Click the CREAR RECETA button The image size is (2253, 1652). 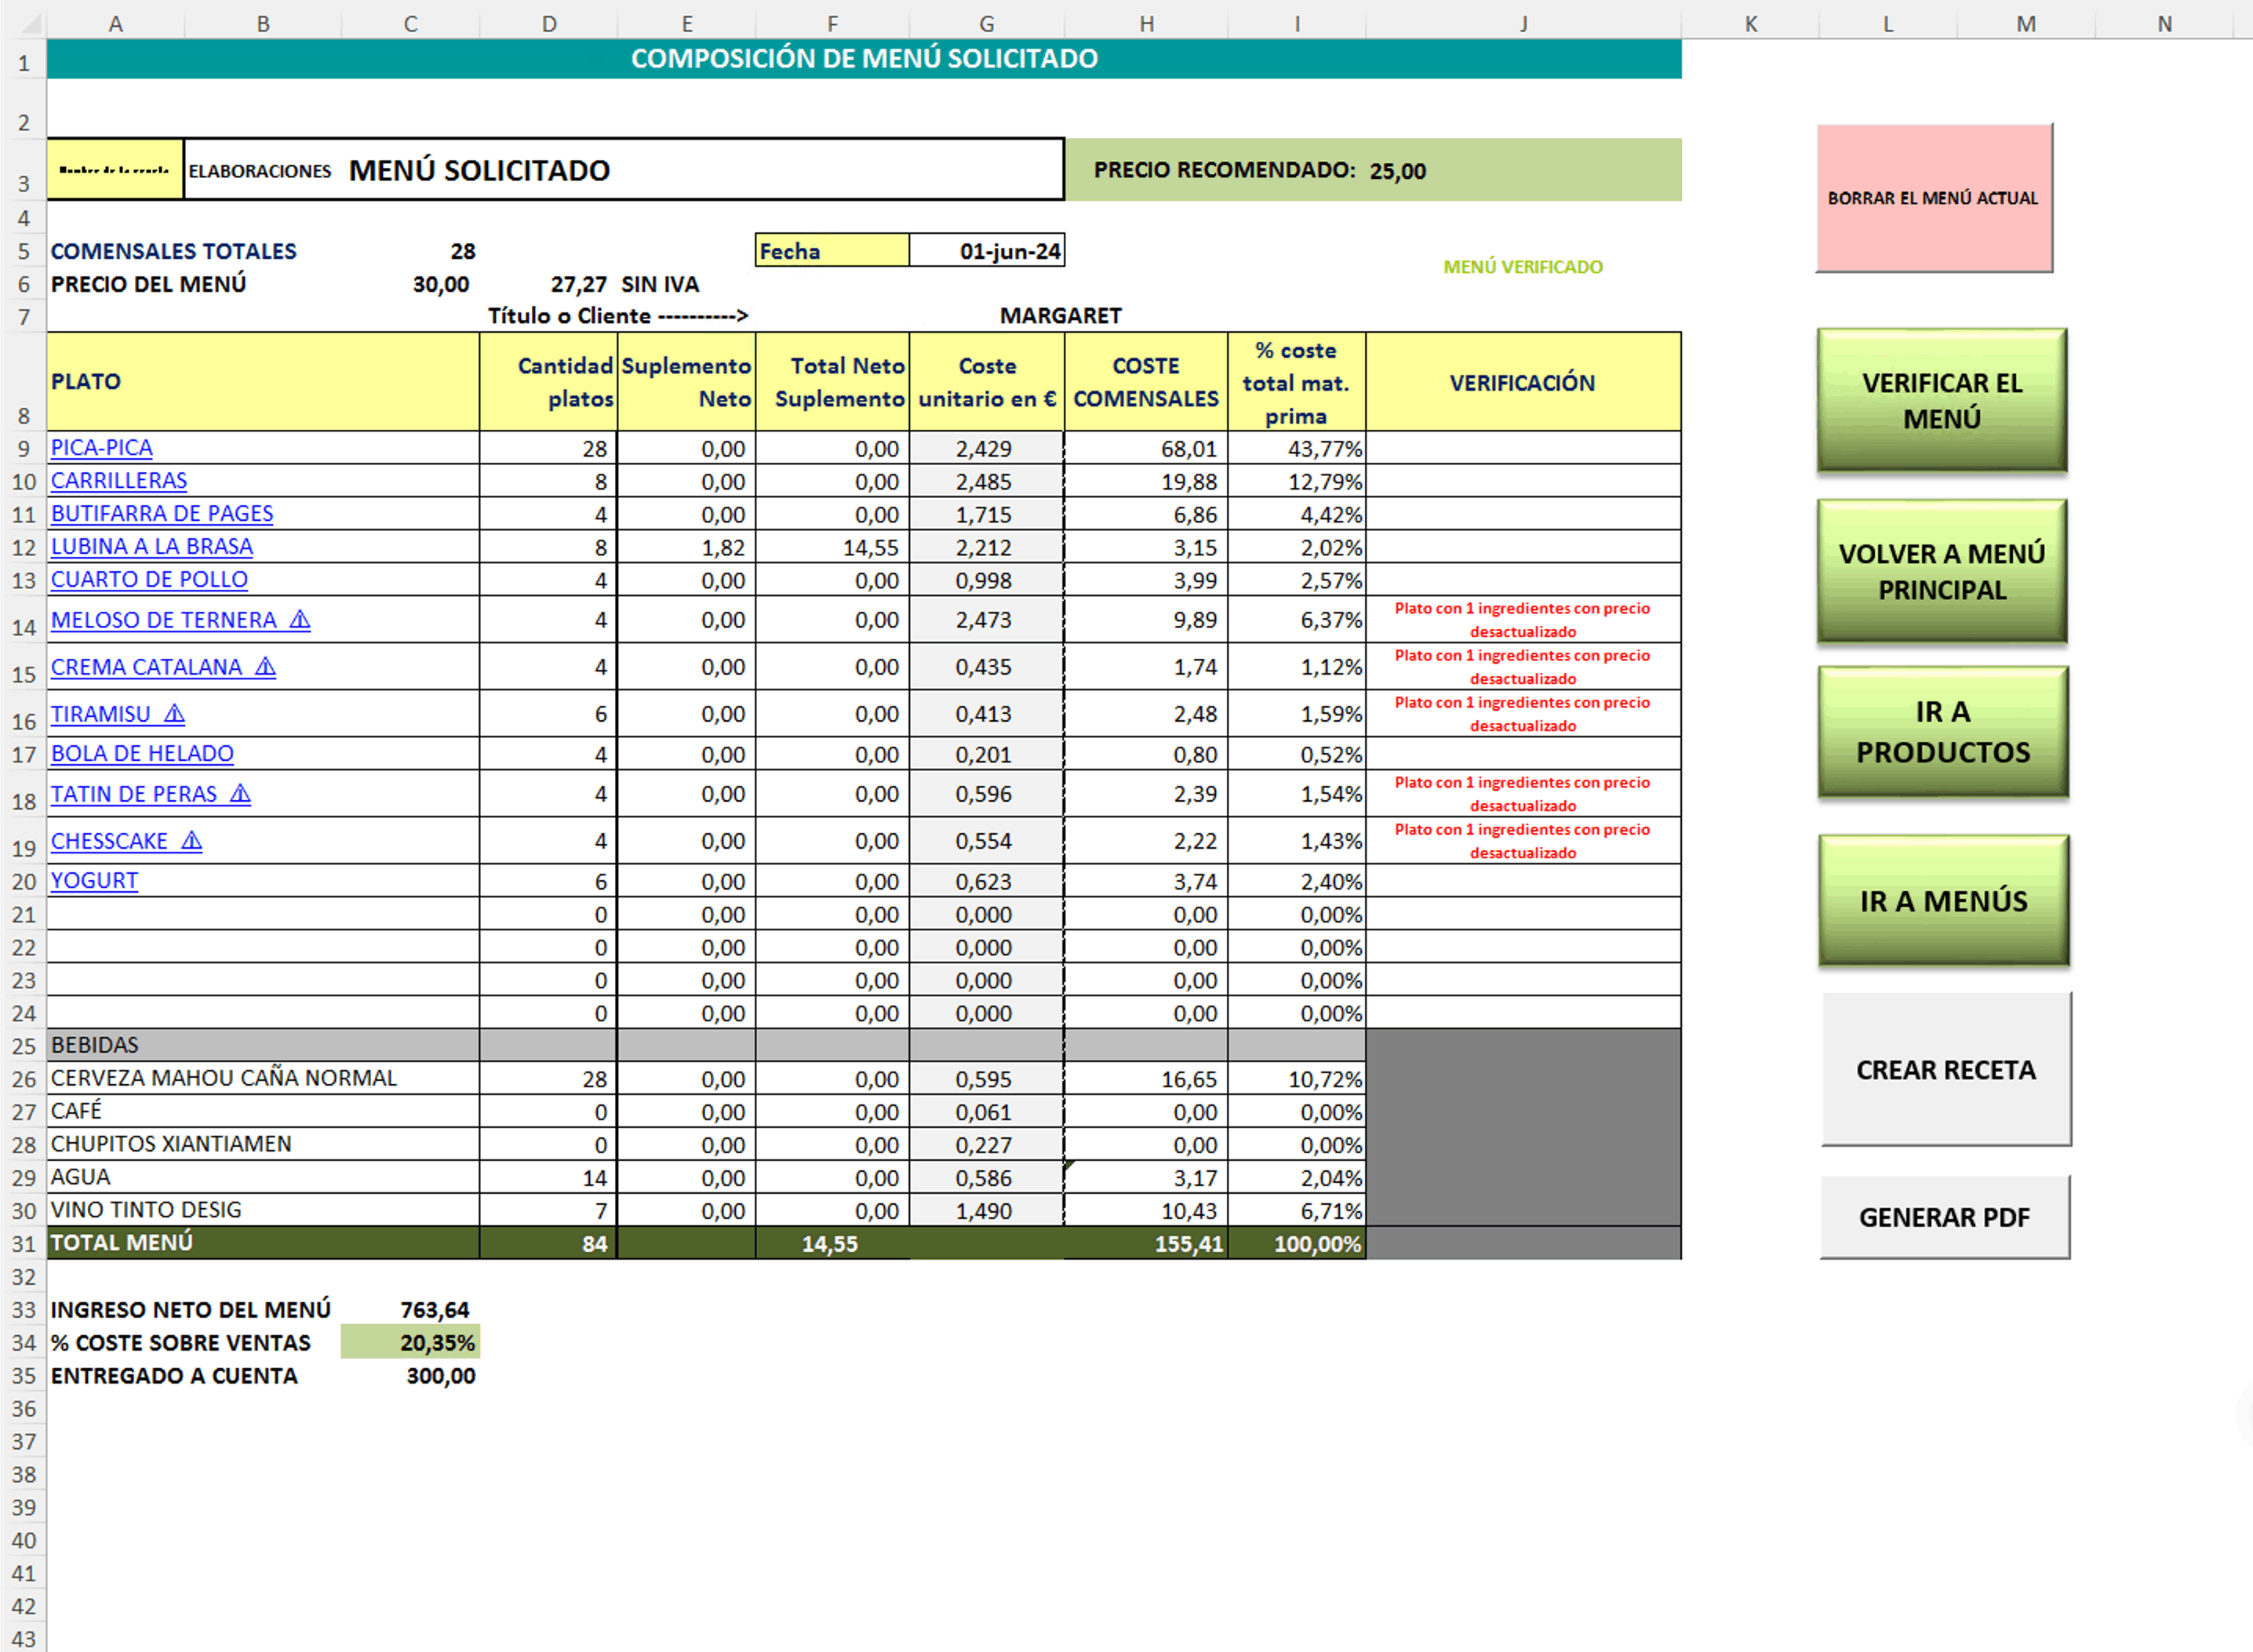point(1945,1069)
